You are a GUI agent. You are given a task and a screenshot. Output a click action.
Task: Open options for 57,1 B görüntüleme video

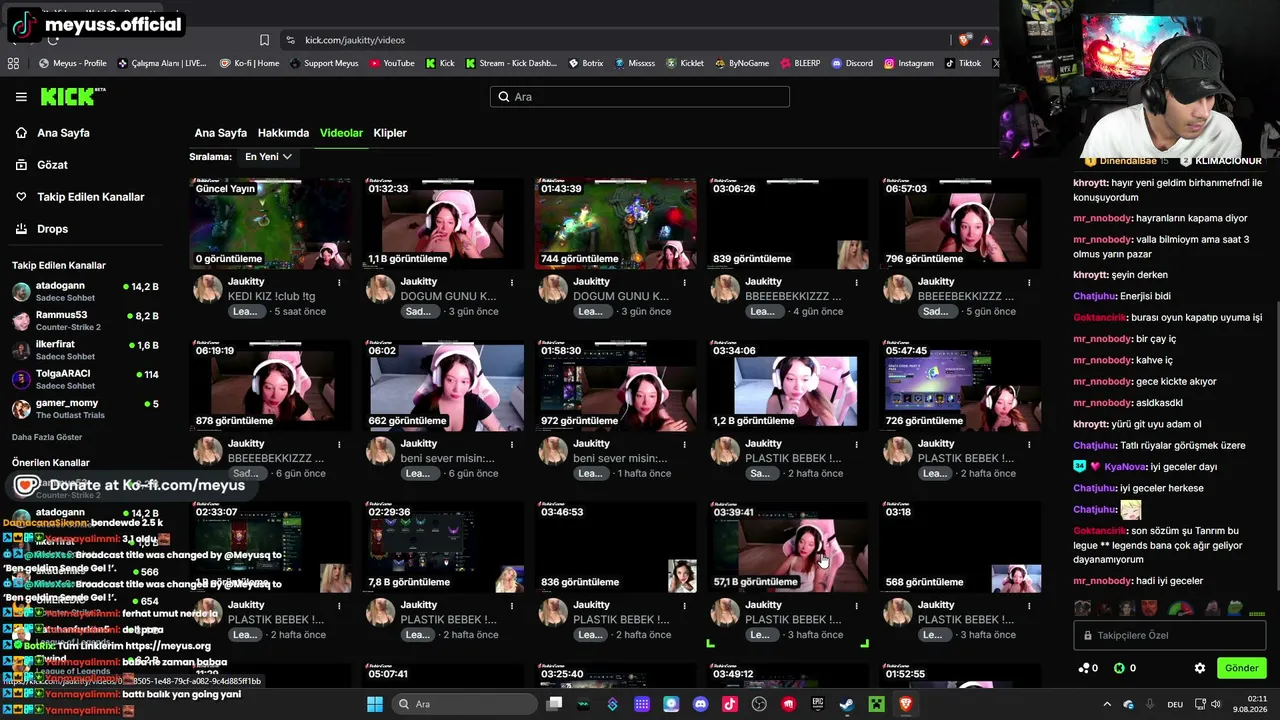click(857, 605)
